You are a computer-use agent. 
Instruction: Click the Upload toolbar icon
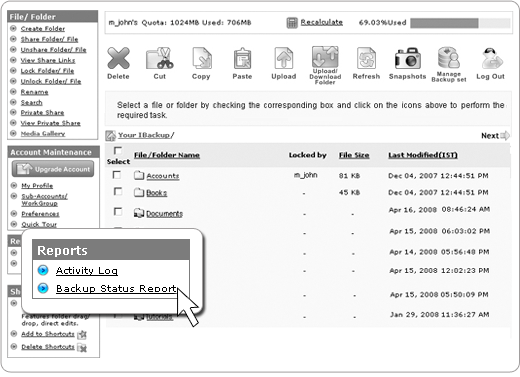284,58
